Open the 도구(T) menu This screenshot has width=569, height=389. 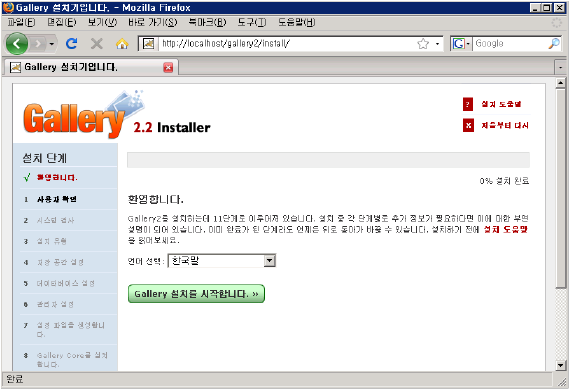tap(252, 22)
